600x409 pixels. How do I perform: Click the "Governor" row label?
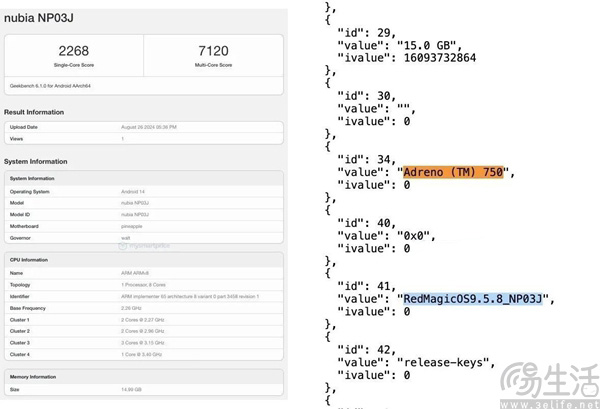click(x=20, y=238)
